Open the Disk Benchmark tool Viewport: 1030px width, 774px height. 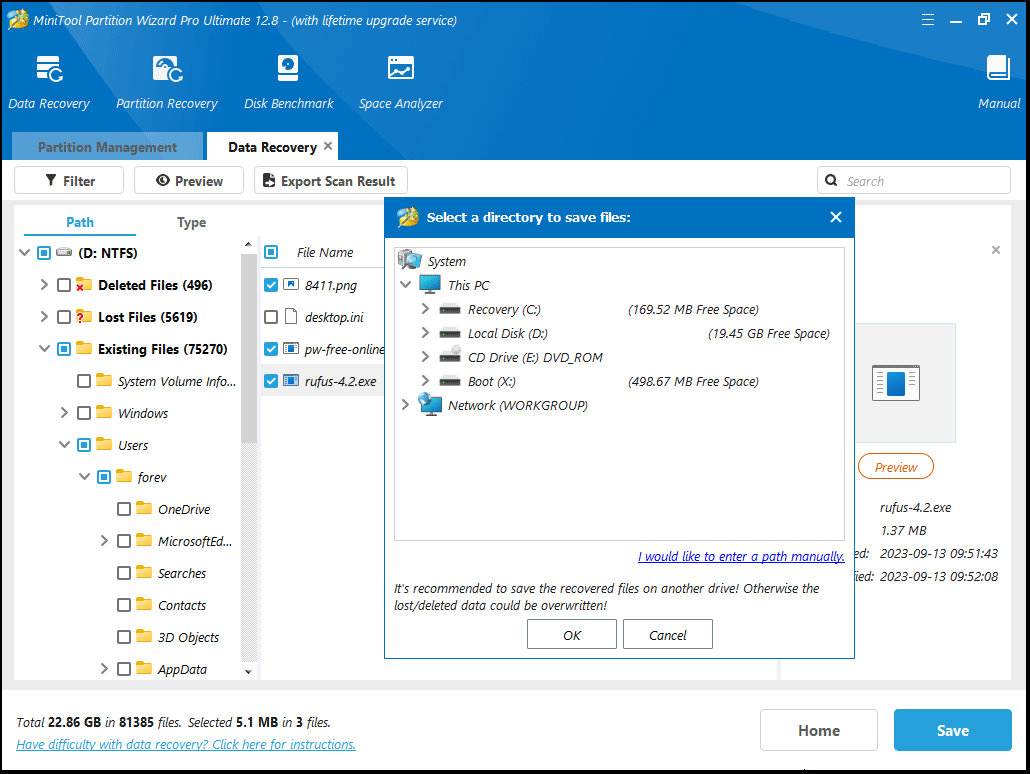point(288,68)
